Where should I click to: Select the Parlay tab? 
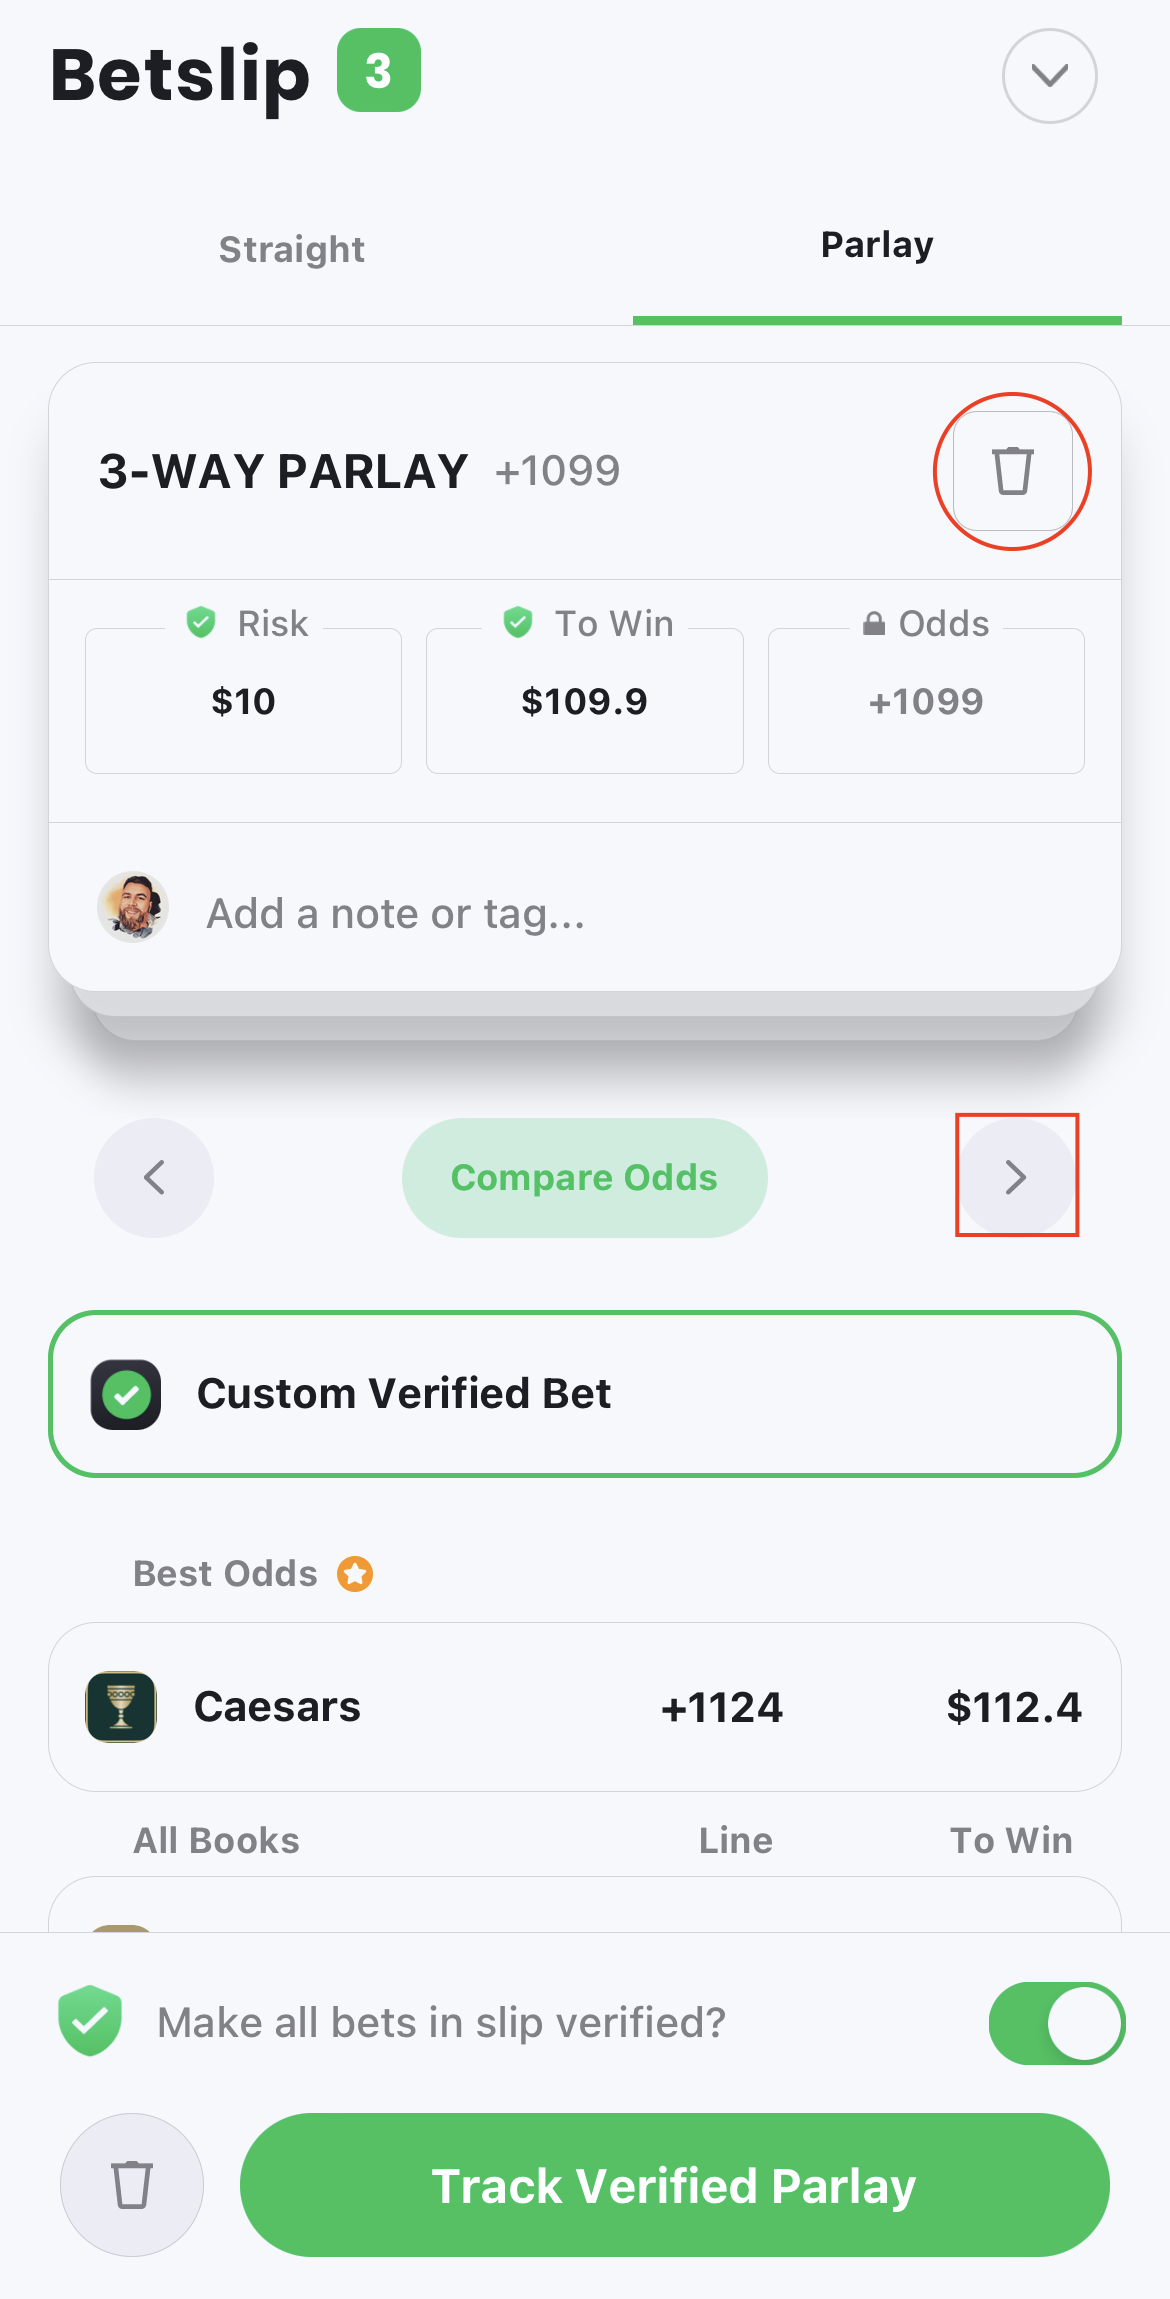click(877, 245)
